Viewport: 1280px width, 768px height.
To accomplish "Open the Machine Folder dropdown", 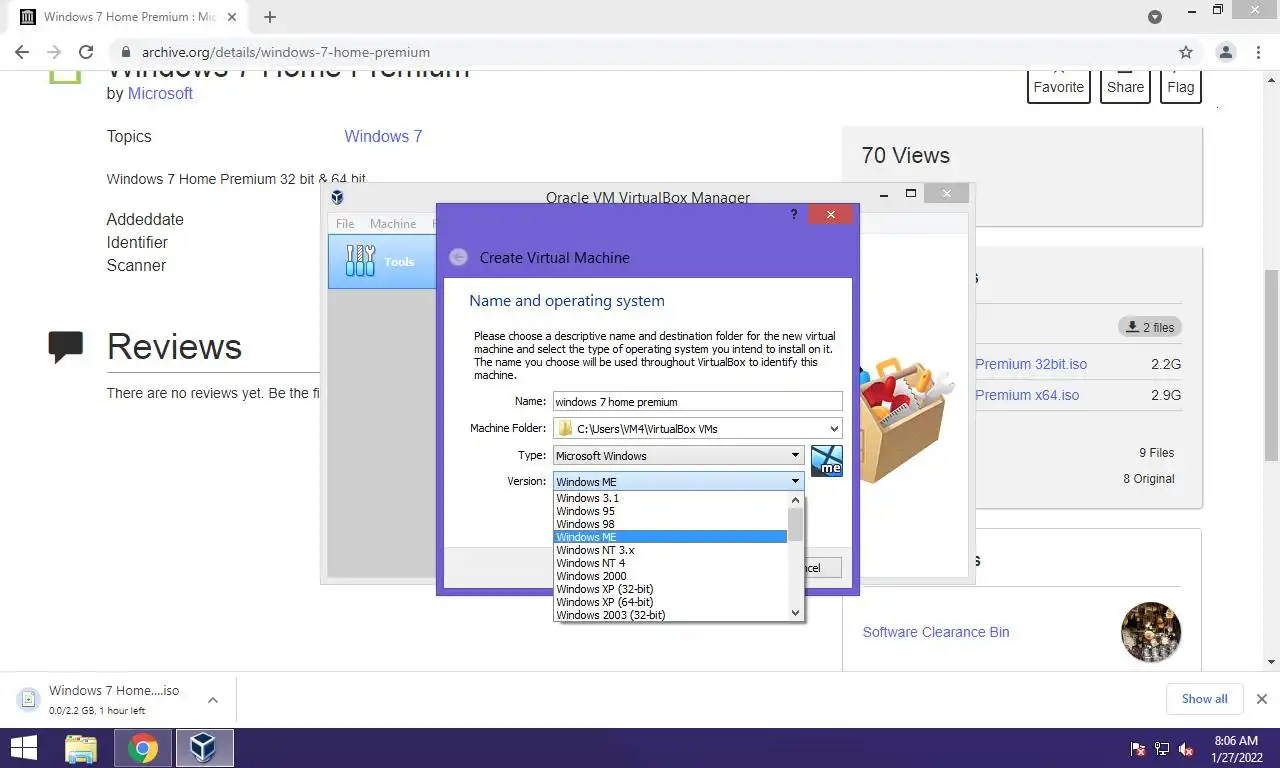I will coord(698,428).
